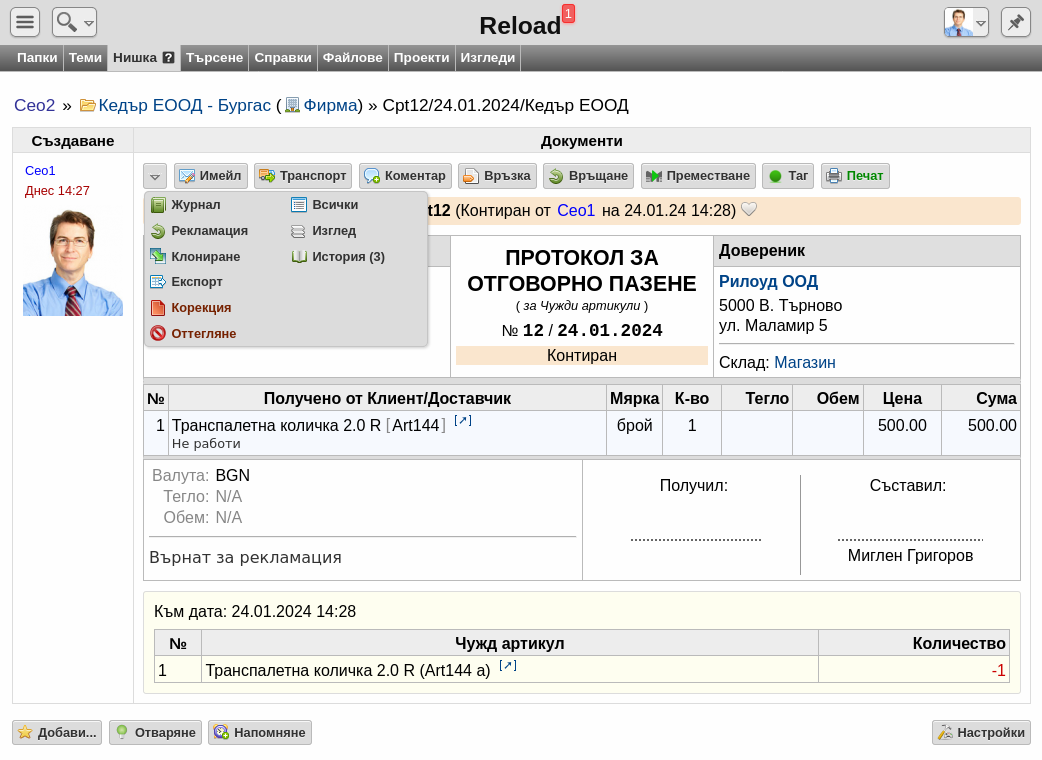Viewport: 1042px width, 760px height.
Task: Open the hamburger main menu
Action: (x=25, y=22)
